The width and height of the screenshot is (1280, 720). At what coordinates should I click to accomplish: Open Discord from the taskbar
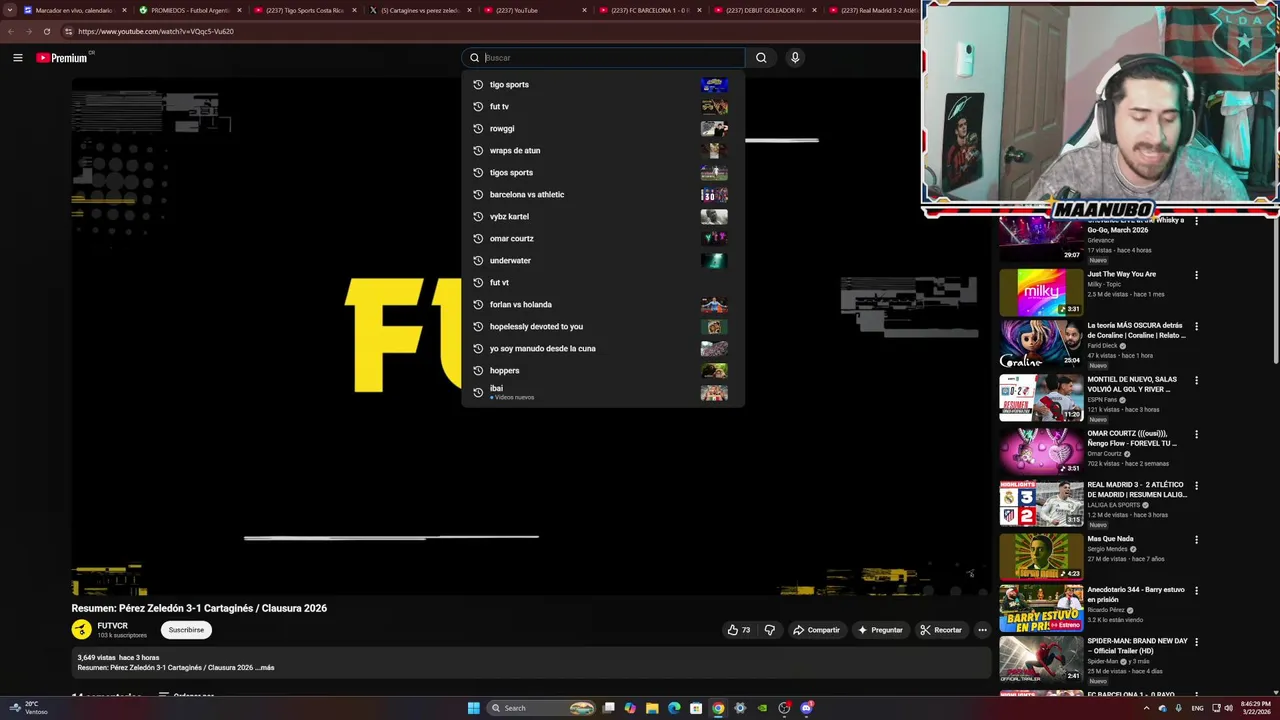(x=806, y=708)
